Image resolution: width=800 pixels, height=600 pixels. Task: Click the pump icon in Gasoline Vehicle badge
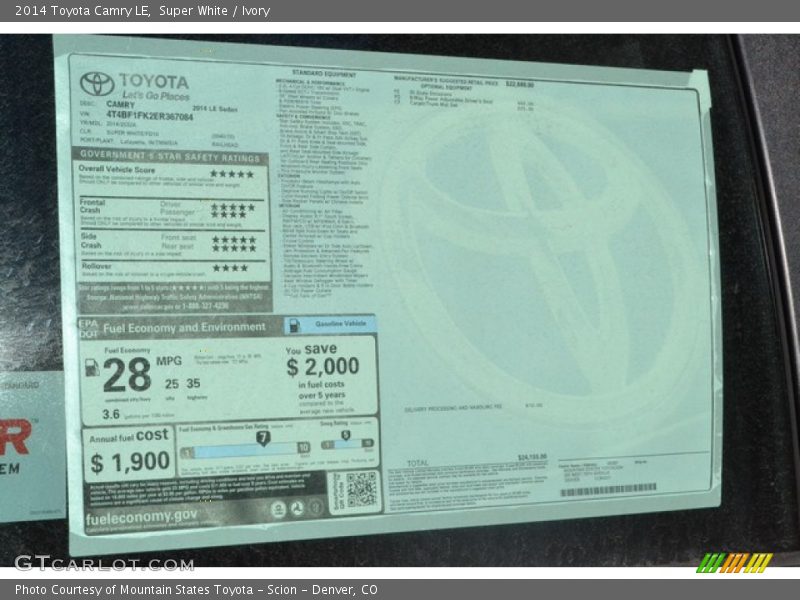click(294, 326)
